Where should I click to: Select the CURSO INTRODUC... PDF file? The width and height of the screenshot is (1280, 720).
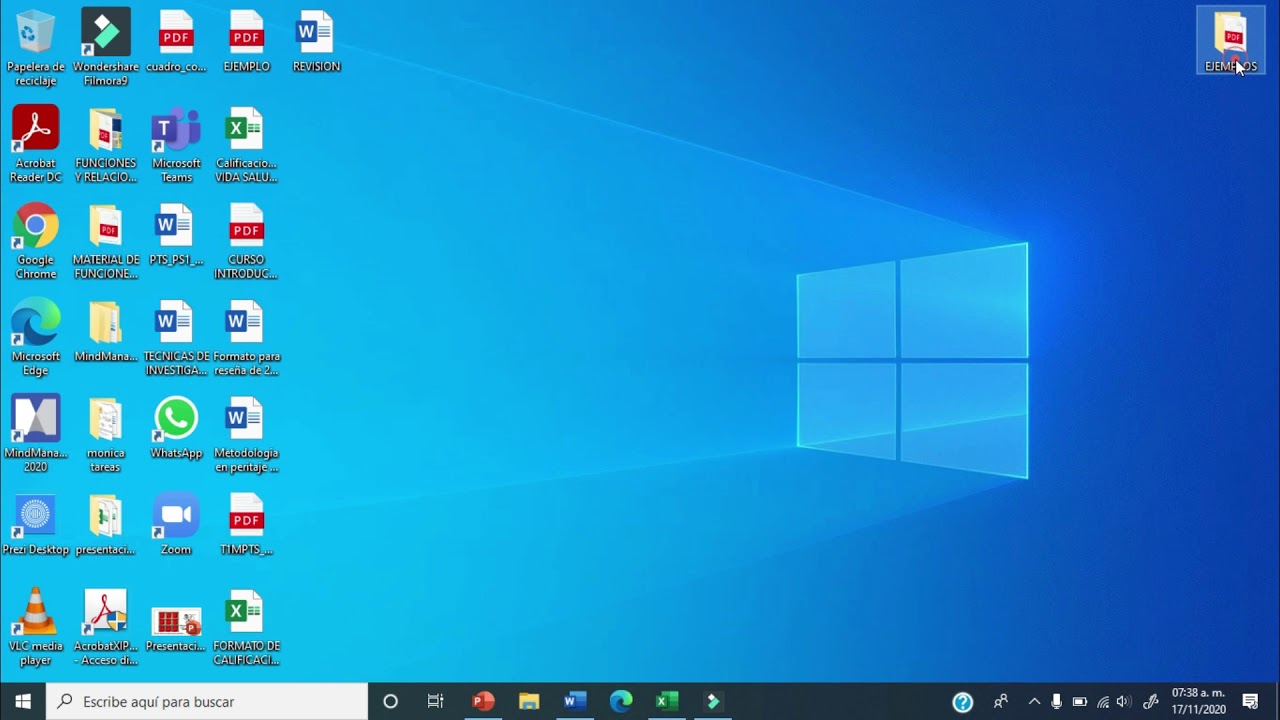pyautogui.click(x=246, y=242)
